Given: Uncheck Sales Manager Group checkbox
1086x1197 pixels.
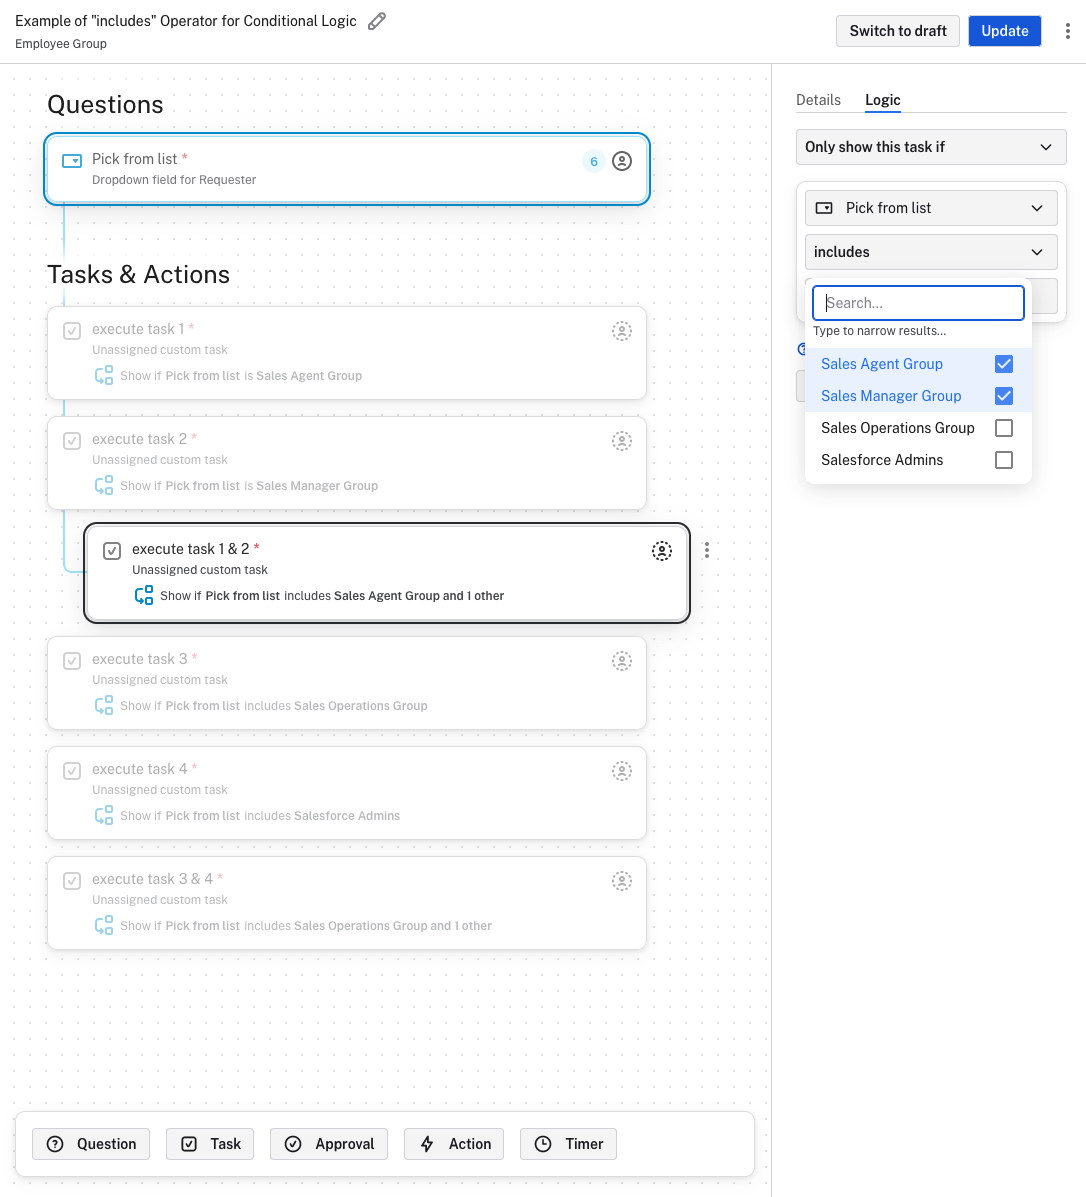Looking at the screenshot, I should point(1004,396).
